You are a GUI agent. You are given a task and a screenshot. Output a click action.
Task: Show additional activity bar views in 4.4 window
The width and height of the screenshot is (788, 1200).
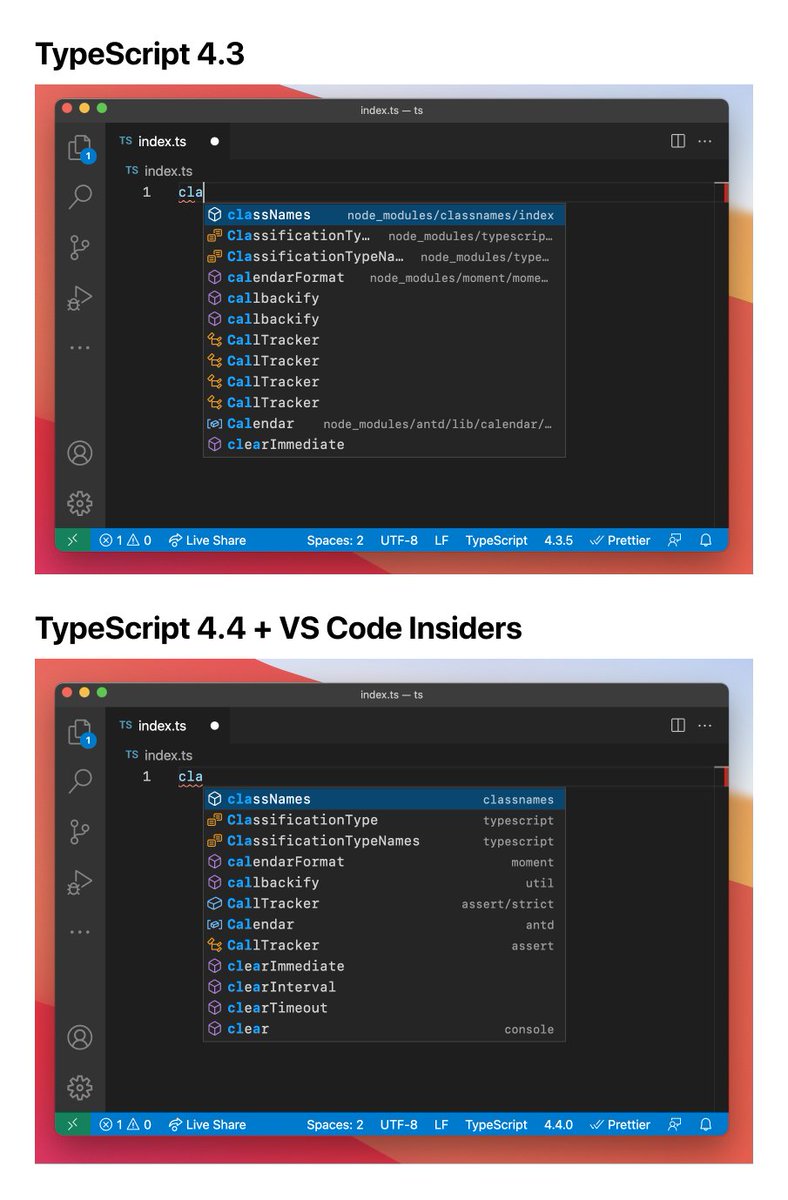[80, 932]
